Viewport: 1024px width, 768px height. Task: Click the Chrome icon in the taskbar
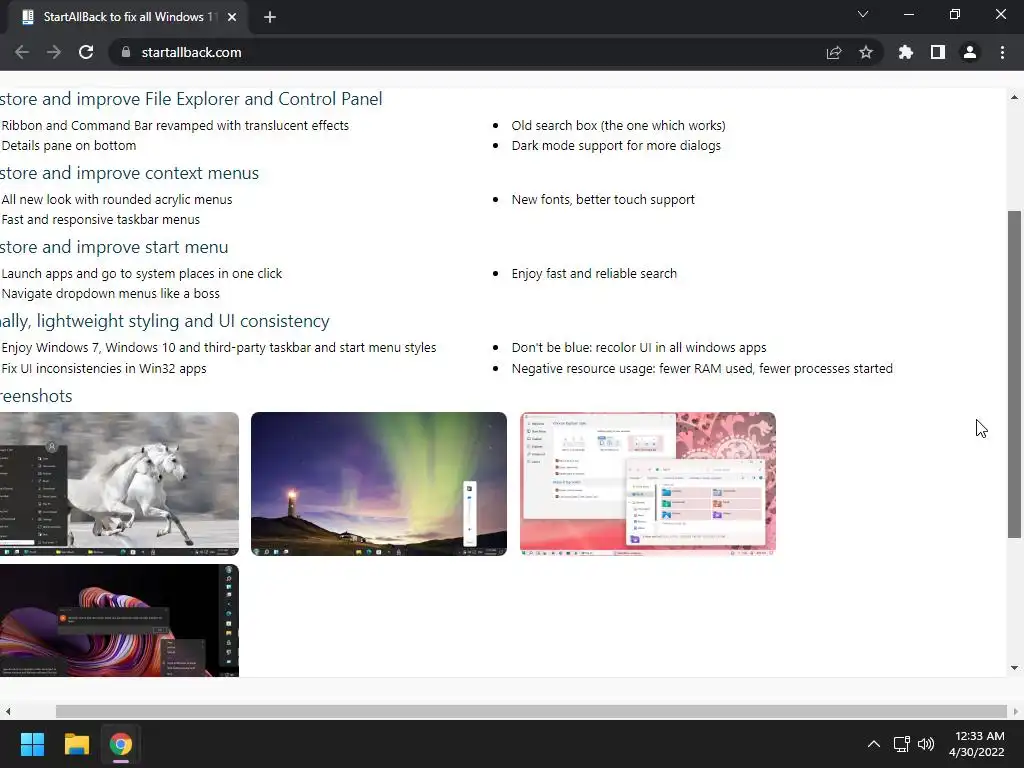point(121,744)
